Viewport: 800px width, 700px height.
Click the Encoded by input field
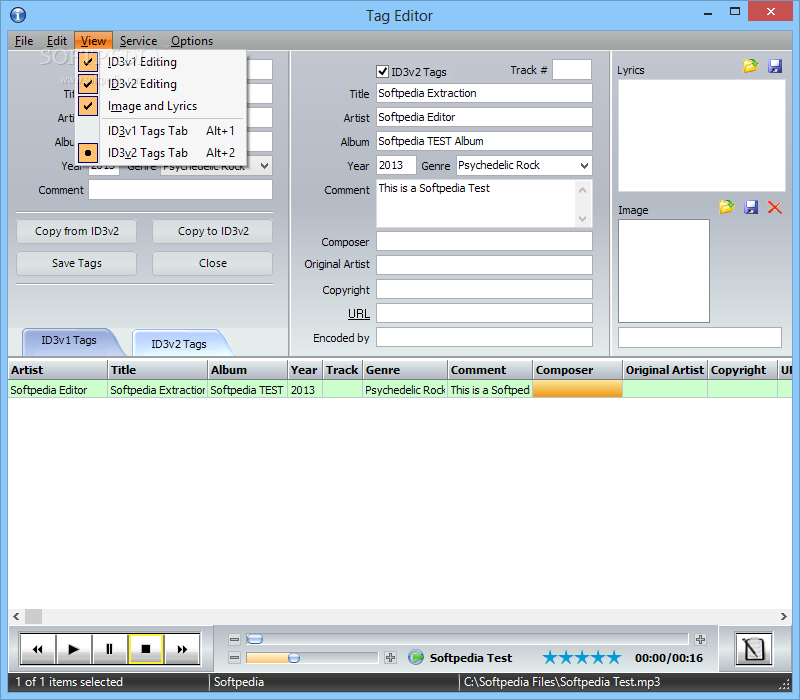484,337
